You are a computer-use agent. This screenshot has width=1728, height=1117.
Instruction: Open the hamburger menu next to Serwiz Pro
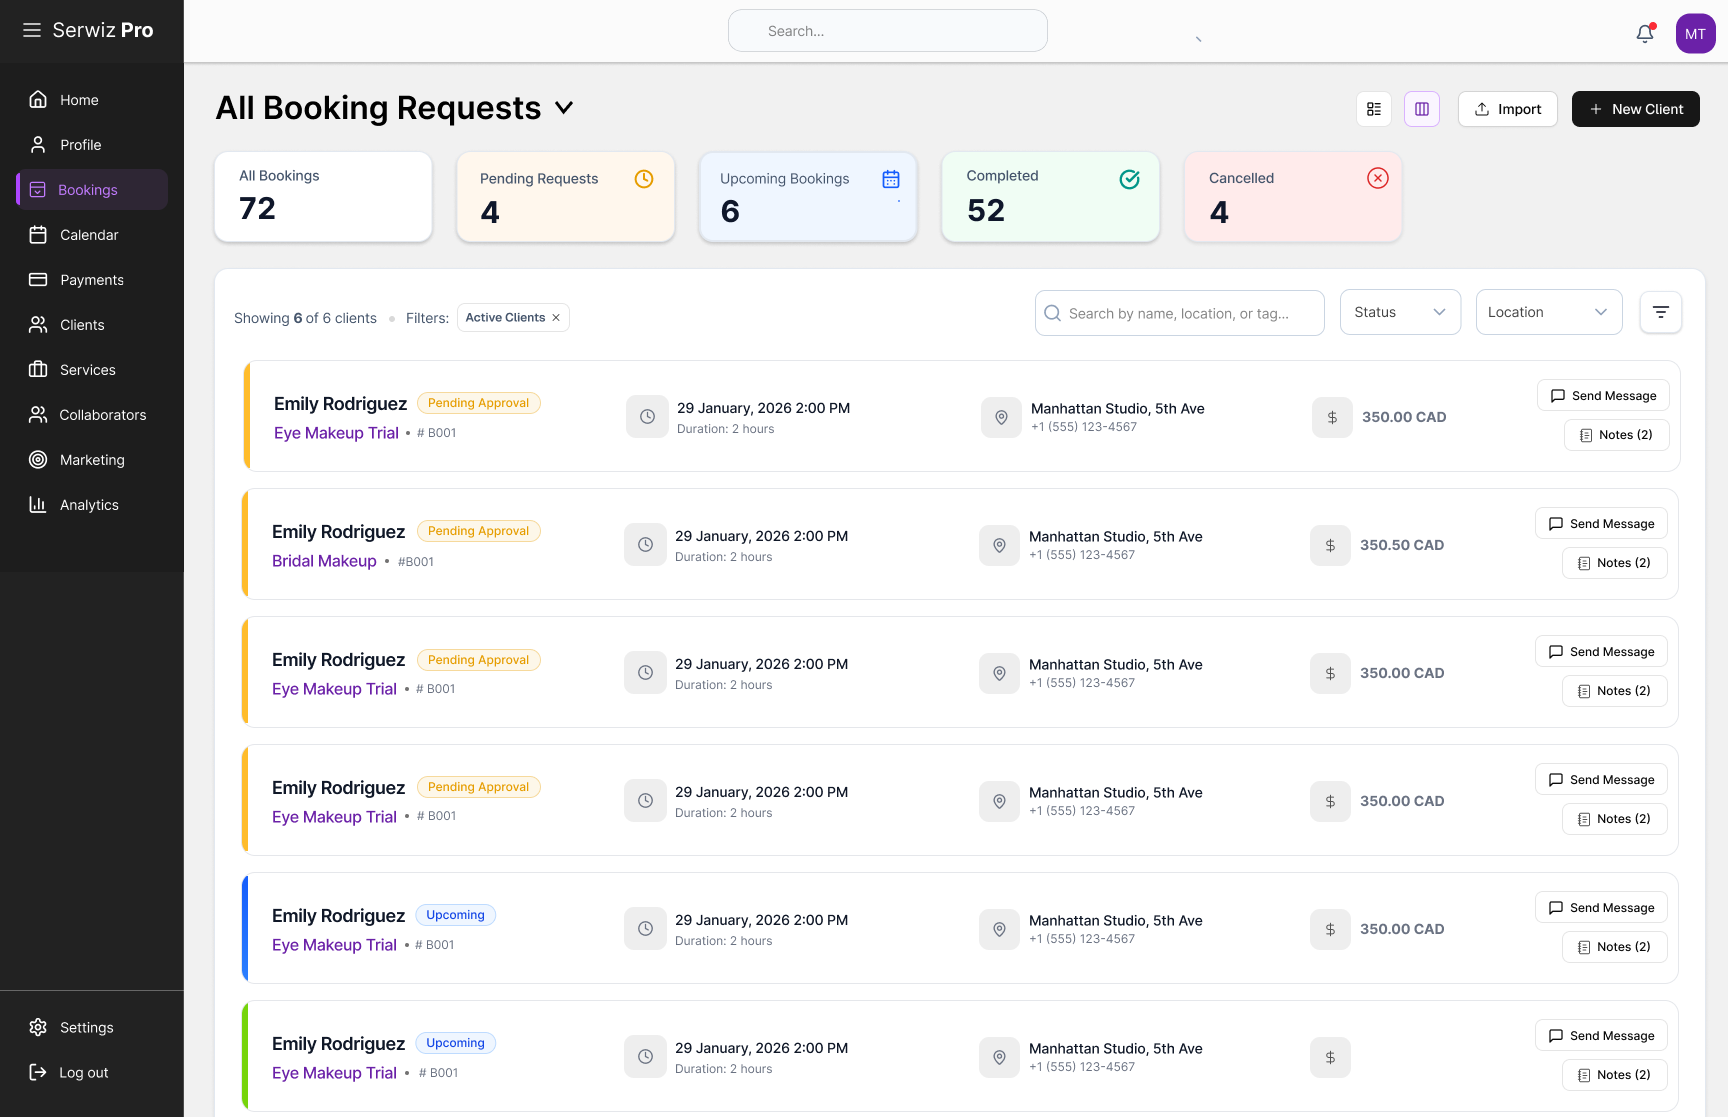32,30
